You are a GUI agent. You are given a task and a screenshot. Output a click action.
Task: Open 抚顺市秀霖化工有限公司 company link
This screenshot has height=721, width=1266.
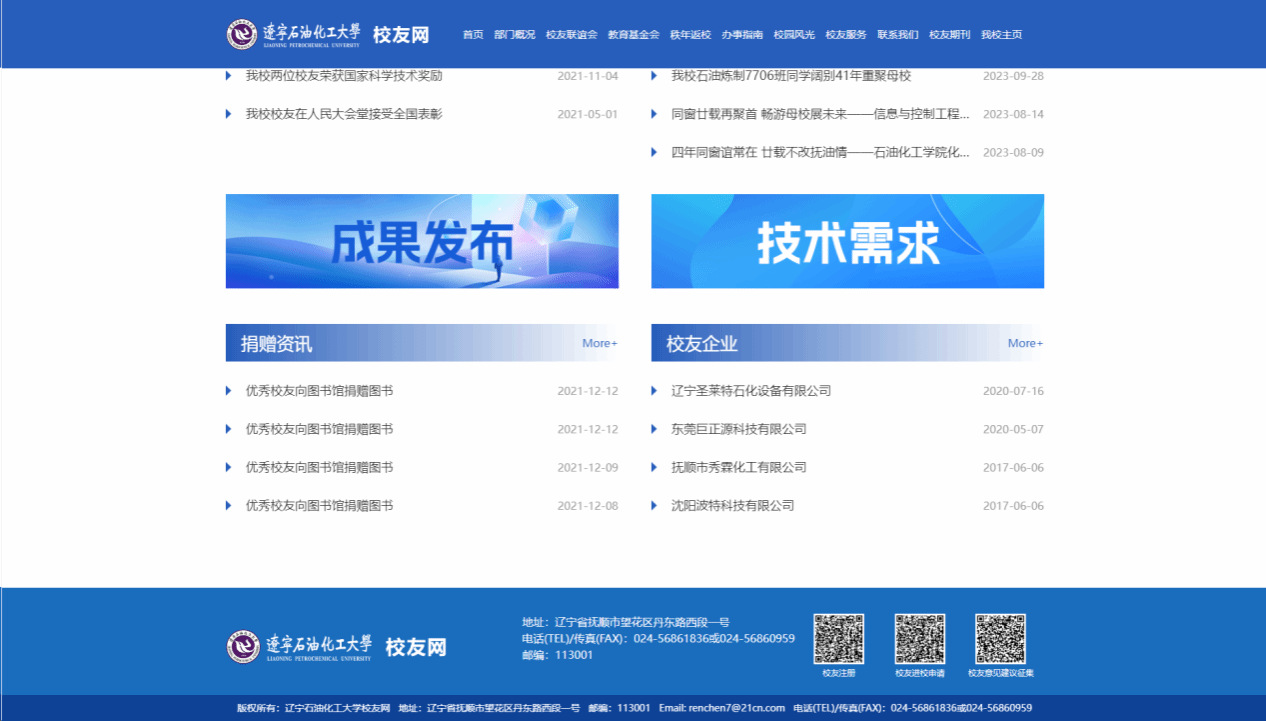point(739,467)
